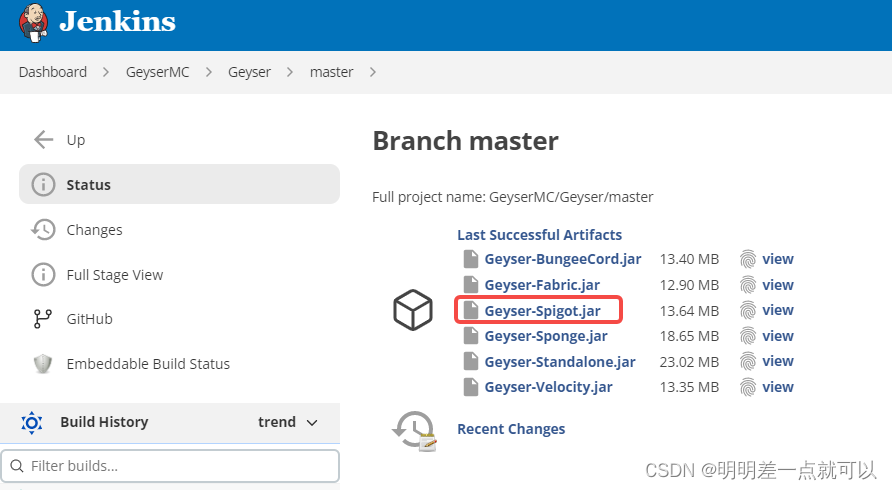View the Geyser-Sponge.jar artifact

[778, 336]
